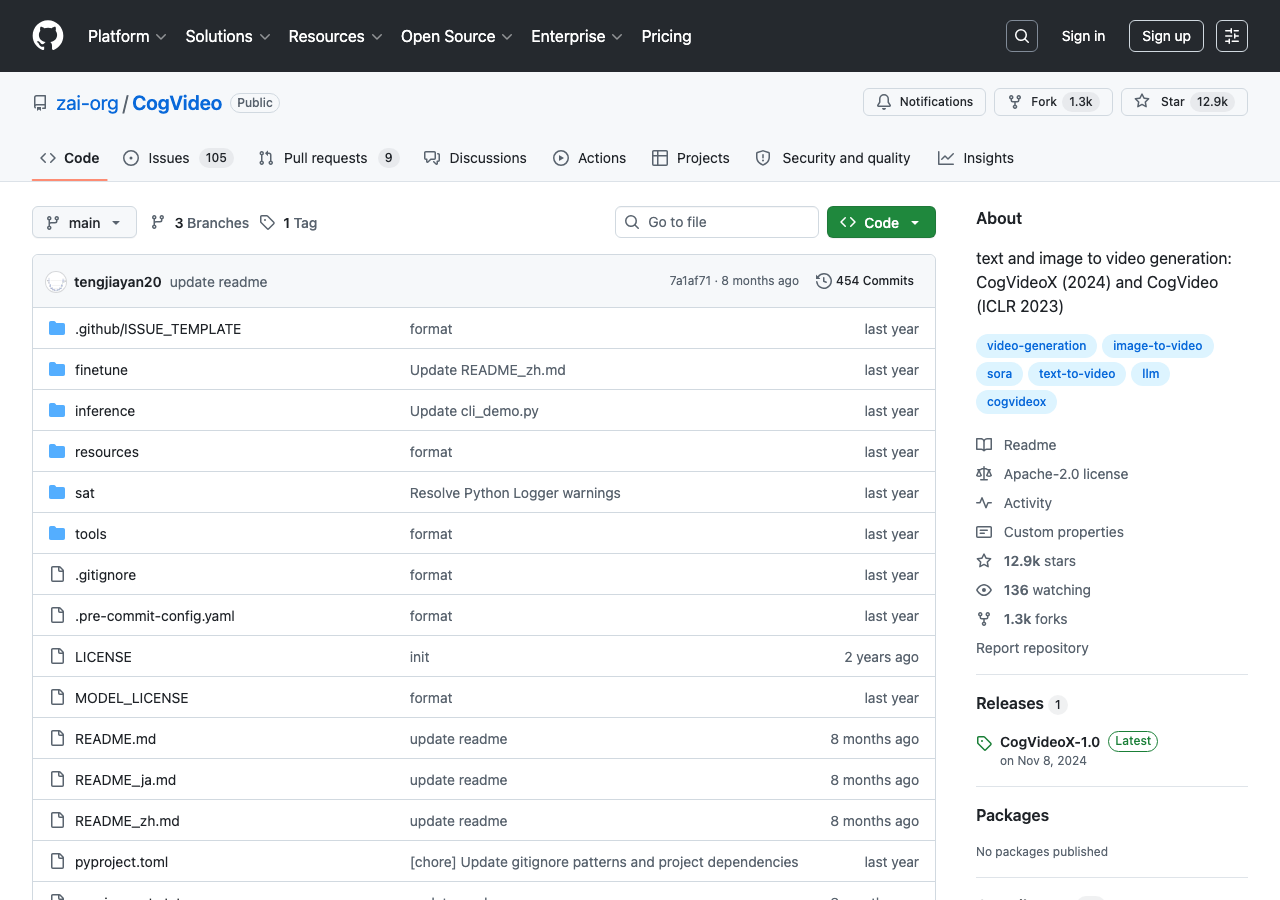Open the main branch selector dropdown
This screenshot has width=1280, height=900.
tap(84, 222)
